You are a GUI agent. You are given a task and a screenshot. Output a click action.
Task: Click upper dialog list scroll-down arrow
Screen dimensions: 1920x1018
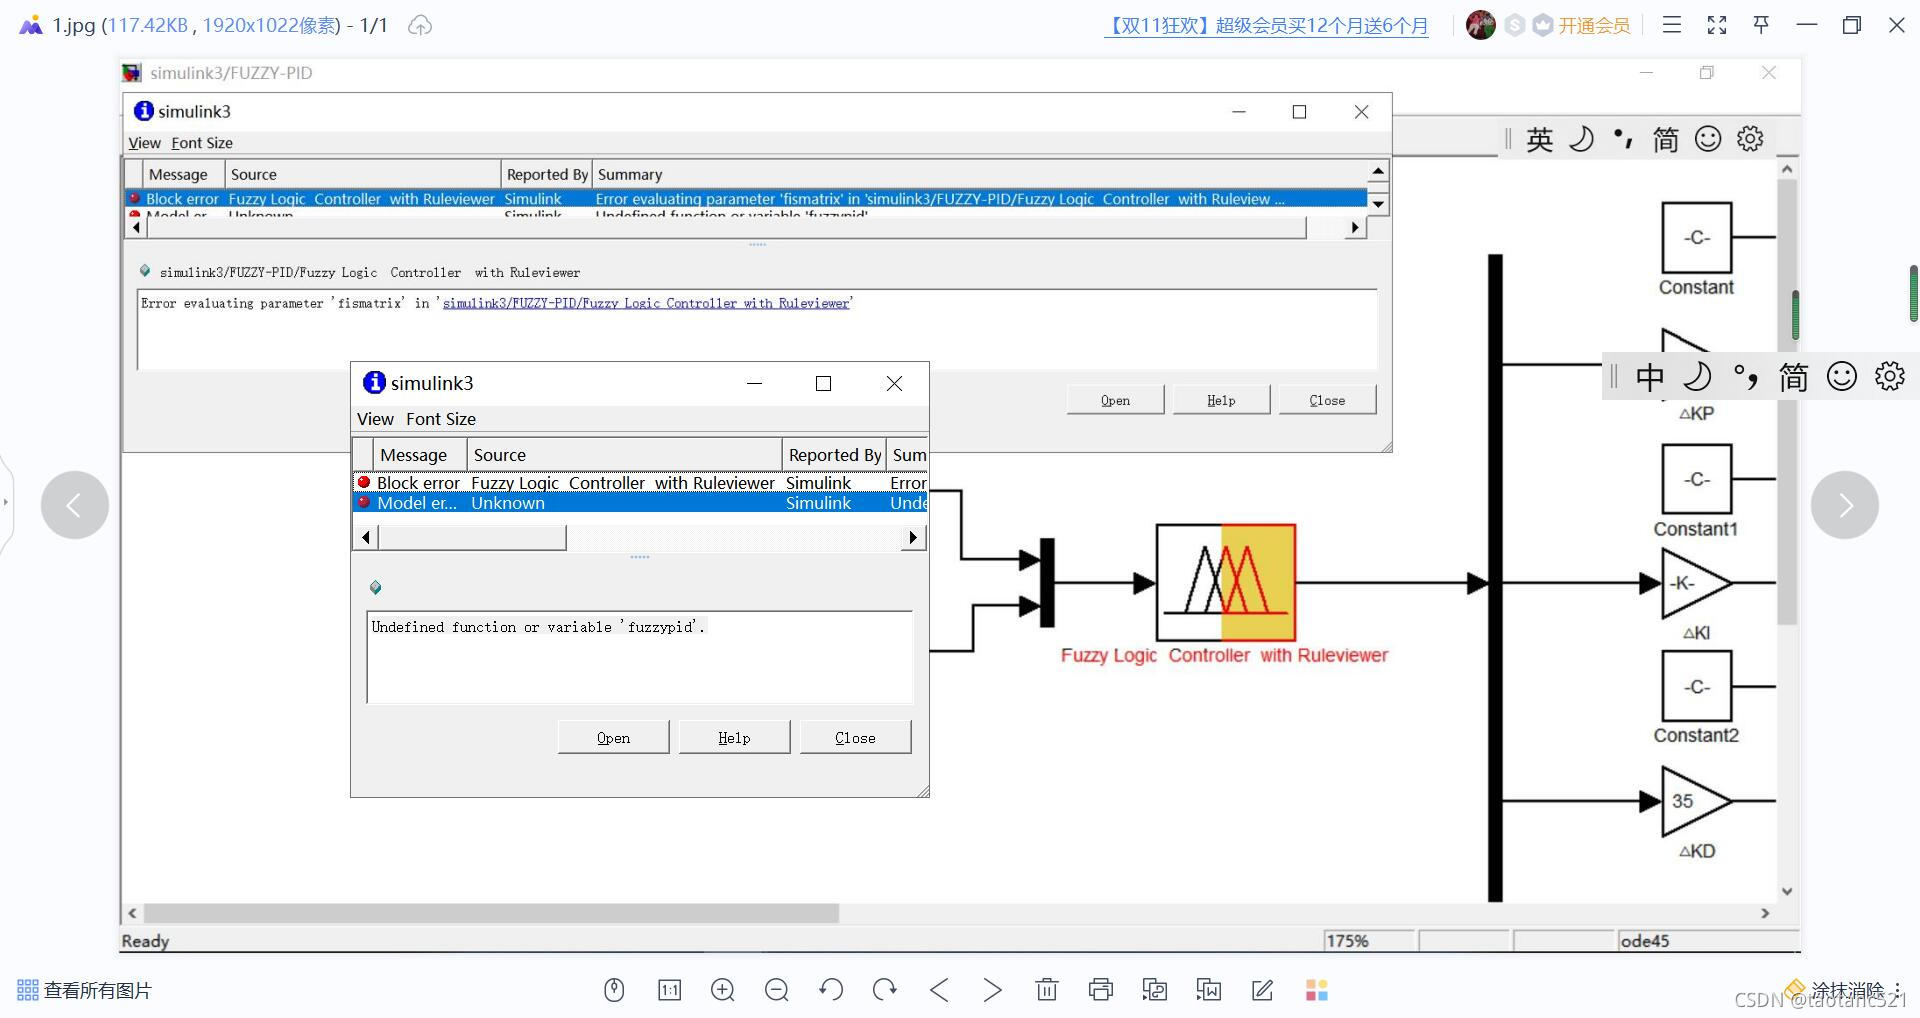pos(1378,204)
